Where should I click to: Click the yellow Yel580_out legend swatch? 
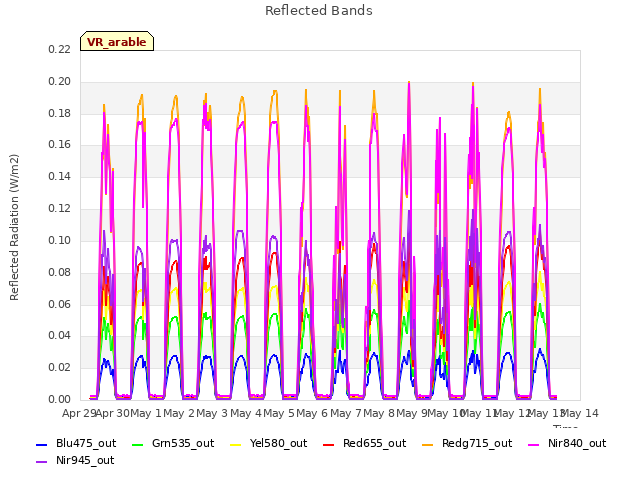click(236, 444)
